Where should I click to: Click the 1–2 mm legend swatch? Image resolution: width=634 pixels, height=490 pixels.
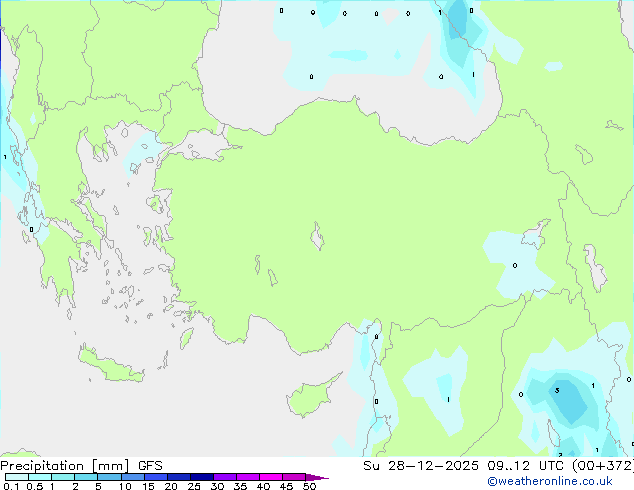click(x=63, y=477)
